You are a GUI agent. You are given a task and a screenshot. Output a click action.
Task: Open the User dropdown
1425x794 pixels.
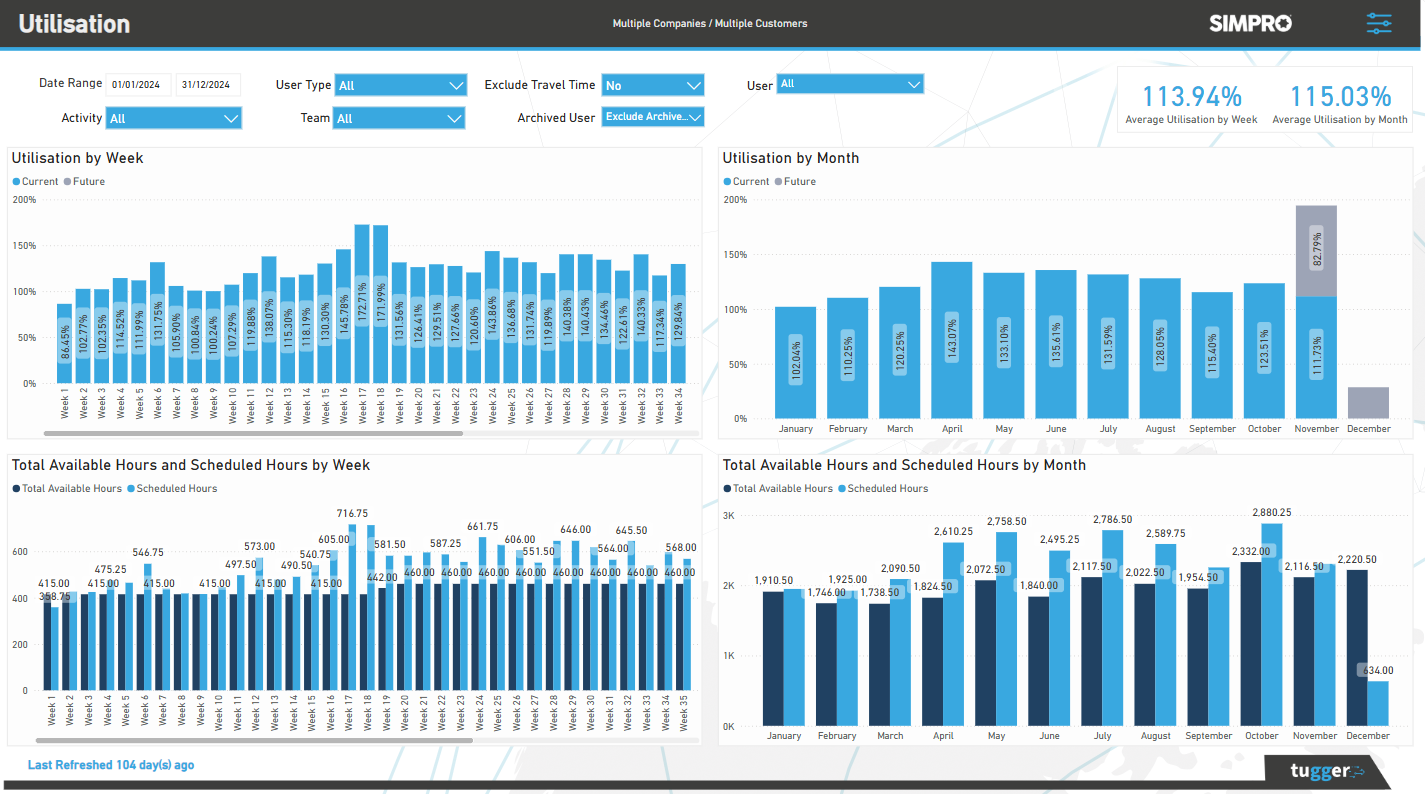tap(849, 84)
